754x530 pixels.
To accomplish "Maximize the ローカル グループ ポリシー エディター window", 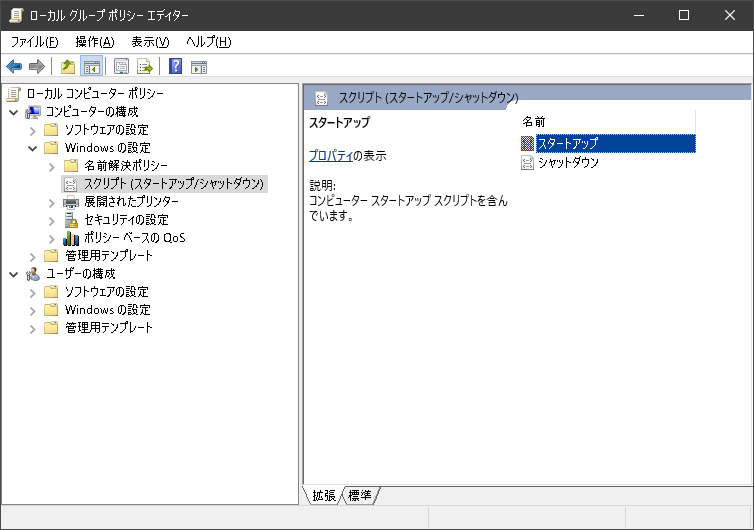I will tap(684, 15).
